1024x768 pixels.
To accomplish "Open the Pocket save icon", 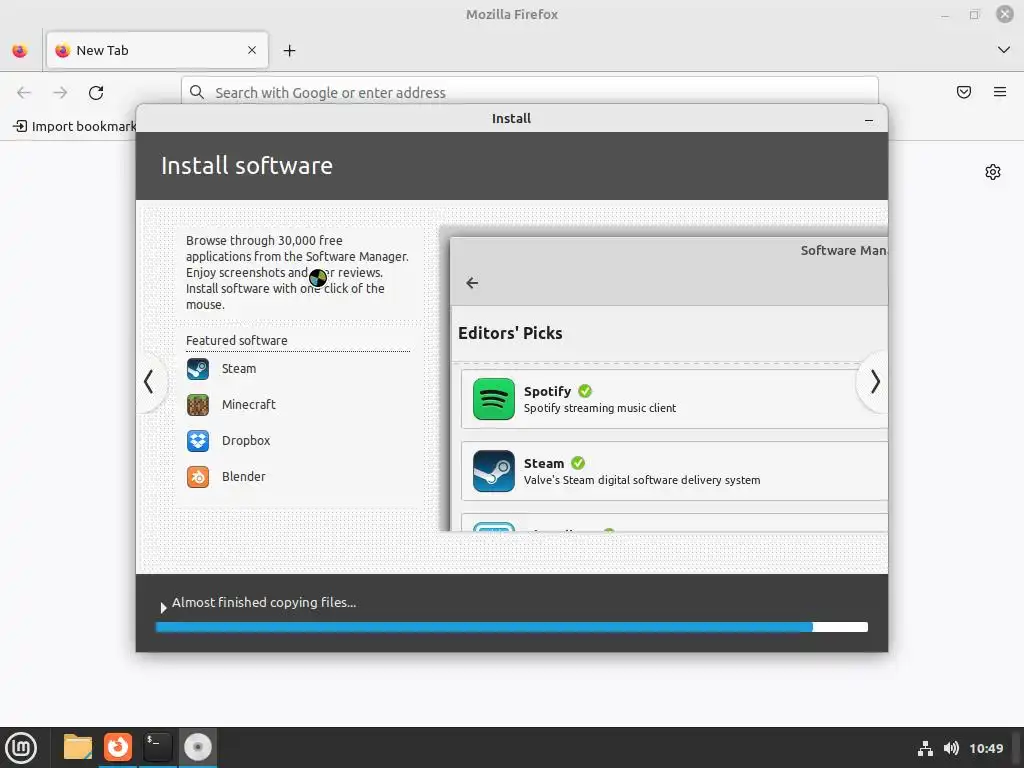I will (964, 92).
